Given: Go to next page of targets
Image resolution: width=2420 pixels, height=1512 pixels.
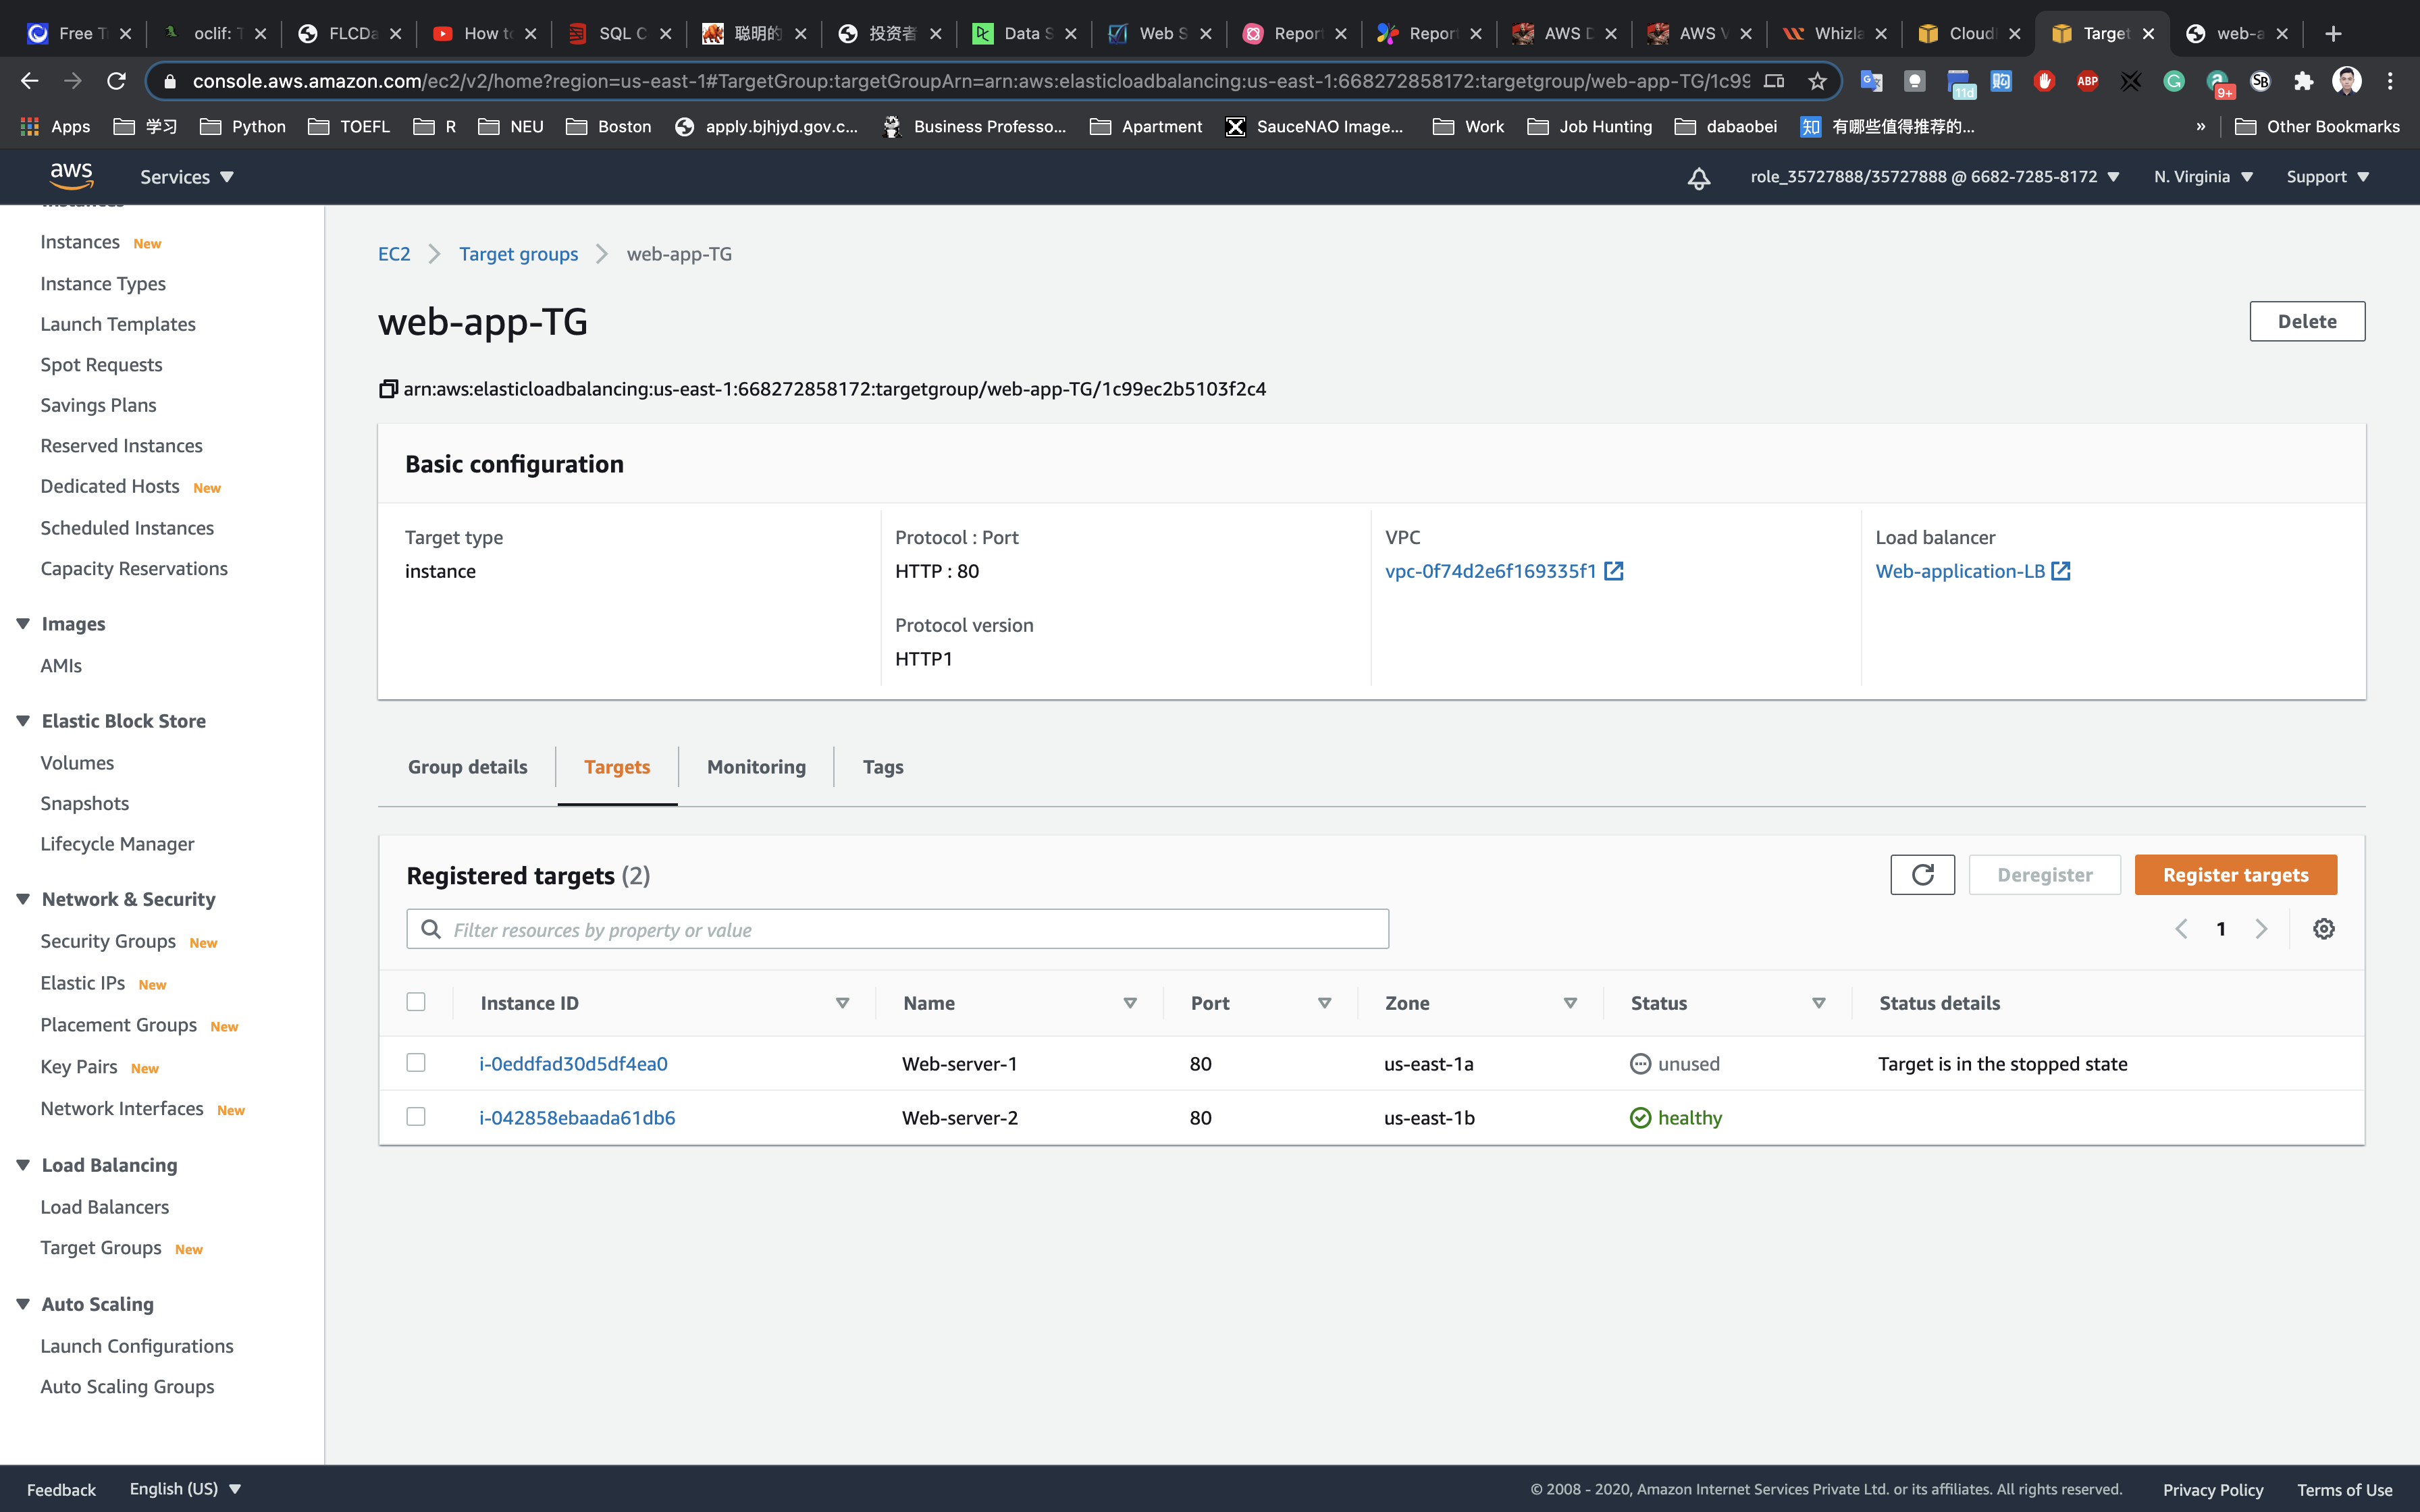Looking at the screenshot, I should [x=2261, y=929].
